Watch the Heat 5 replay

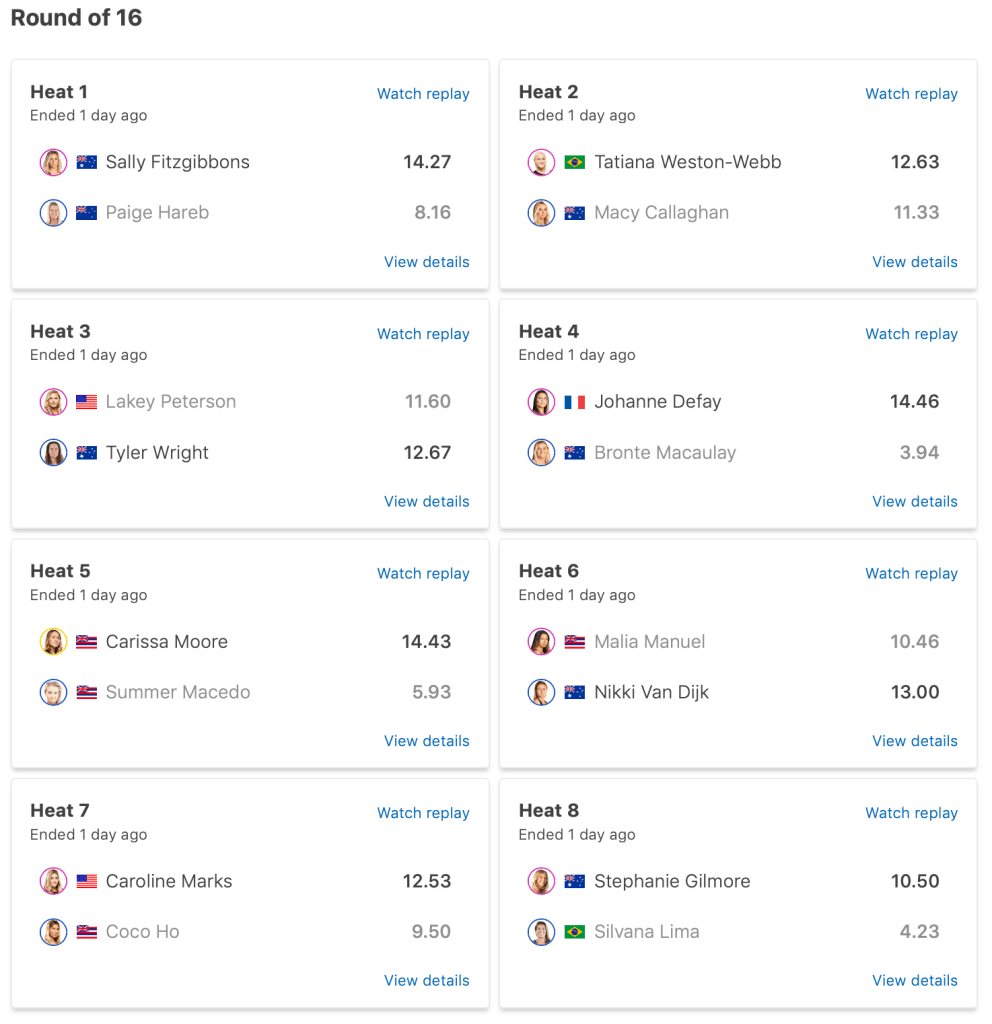pos(423,574)
